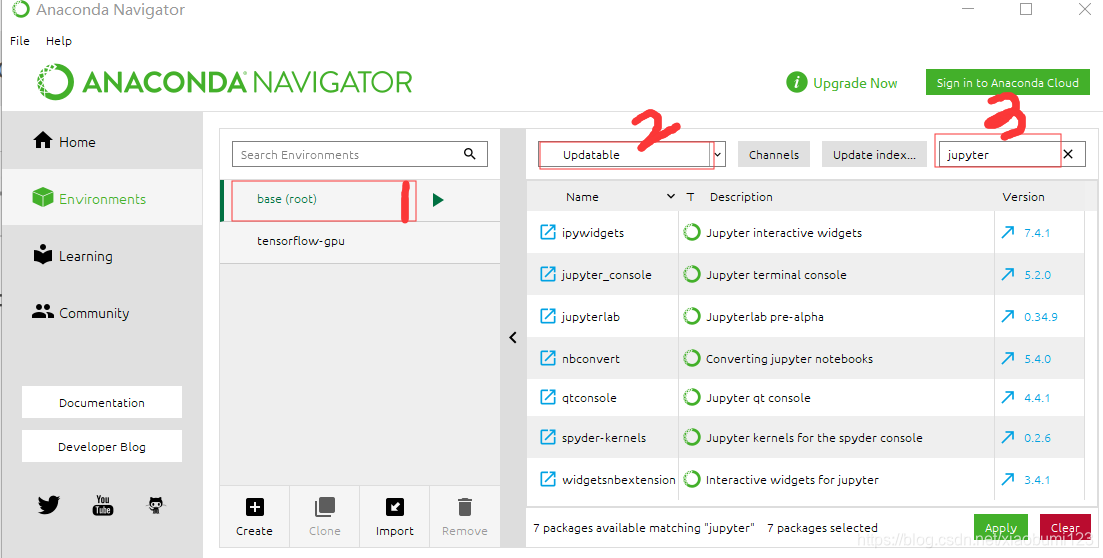Toggle the widgetsnbextension package checkbox
Viewport: 1103px width, 558px height.
coord(547,479)
